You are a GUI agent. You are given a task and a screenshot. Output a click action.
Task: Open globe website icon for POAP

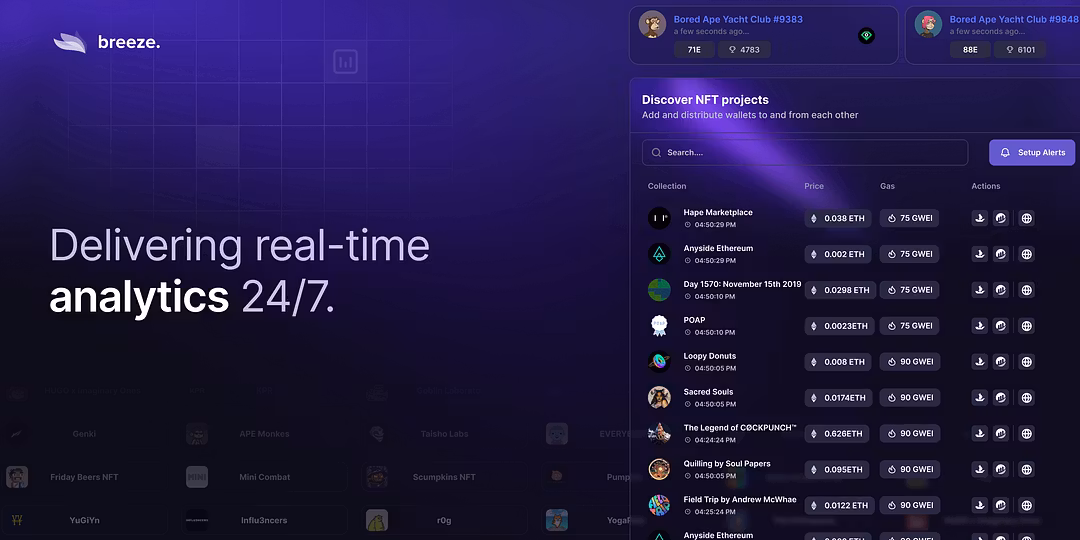tap(1027, 326)
